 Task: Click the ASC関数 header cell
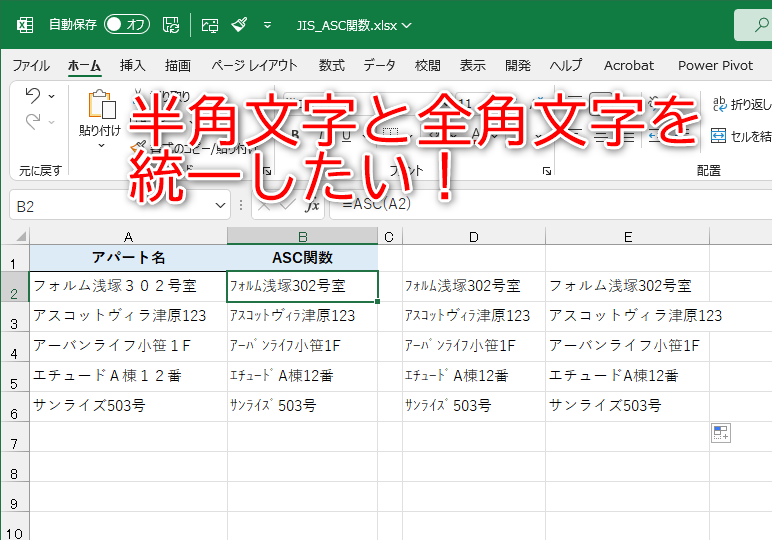click(302, 258)
